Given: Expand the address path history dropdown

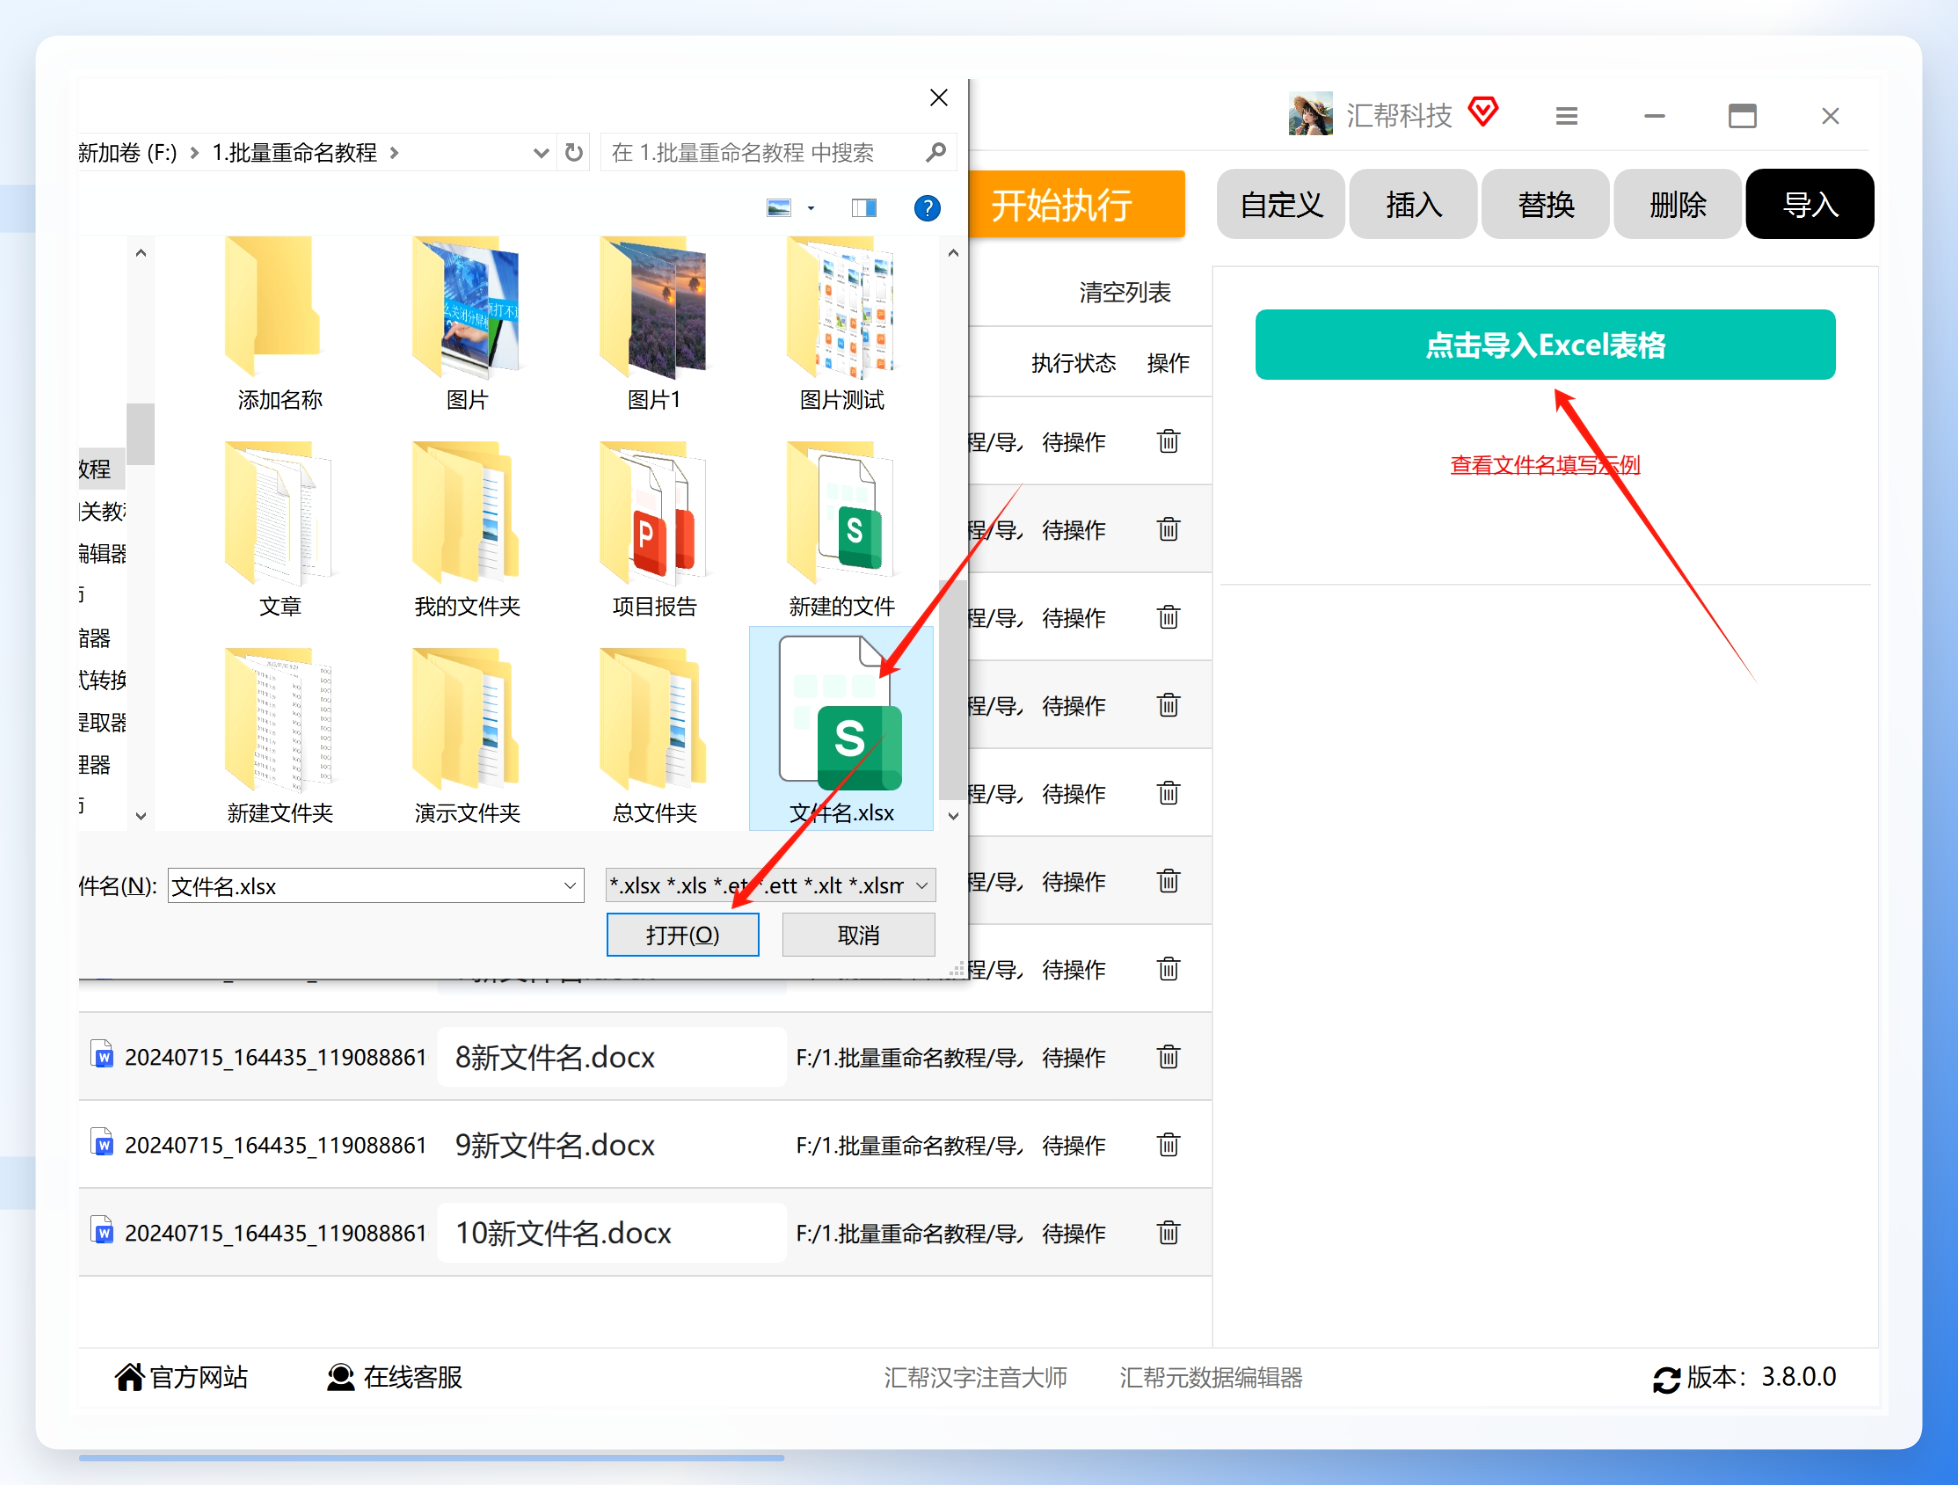Looking at the screenshot, I should (x=541, y=153).
